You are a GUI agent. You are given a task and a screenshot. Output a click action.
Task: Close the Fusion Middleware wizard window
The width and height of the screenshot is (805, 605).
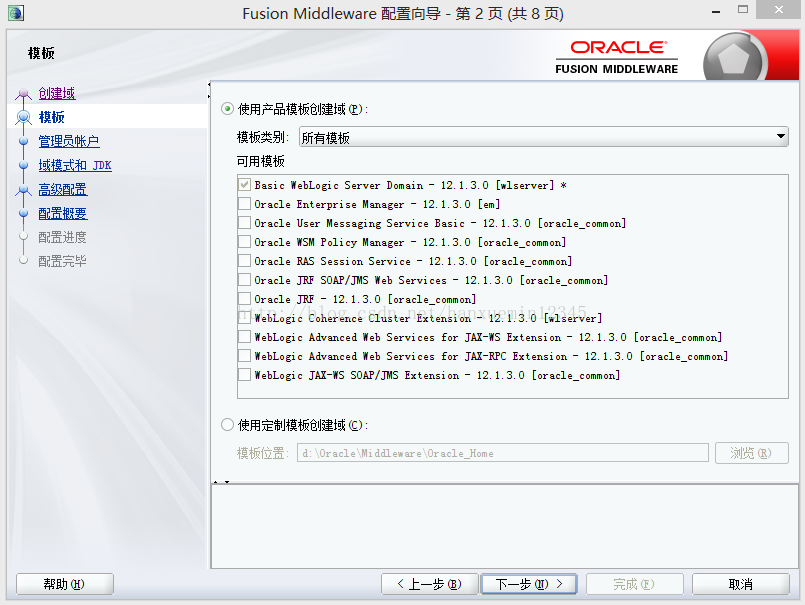pos(779,9)
